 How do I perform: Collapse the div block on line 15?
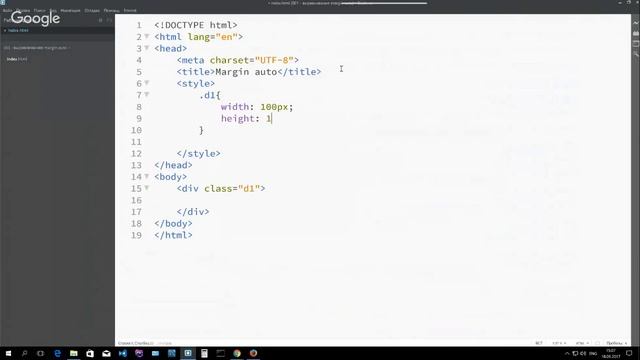click(147, 188)
